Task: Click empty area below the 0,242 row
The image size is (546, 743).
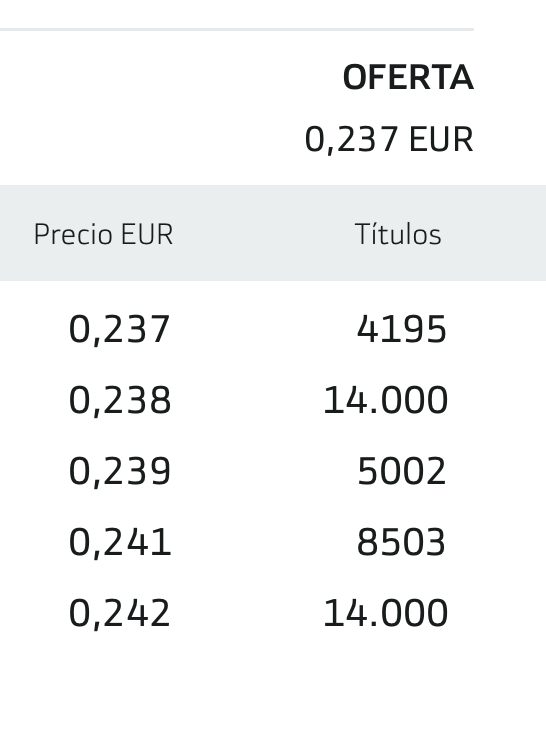Action: point(273,687)
